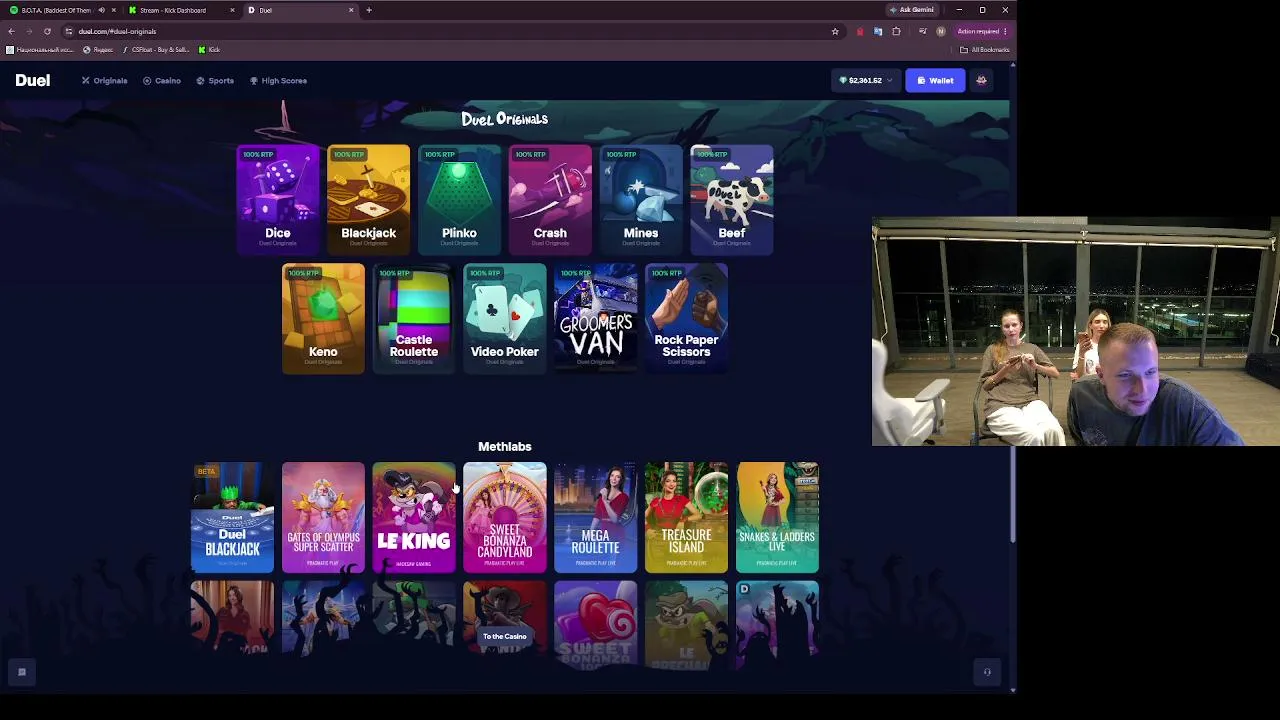Go back in the browser
This screenshot has height=720, width=1280.
click(11, 31)
